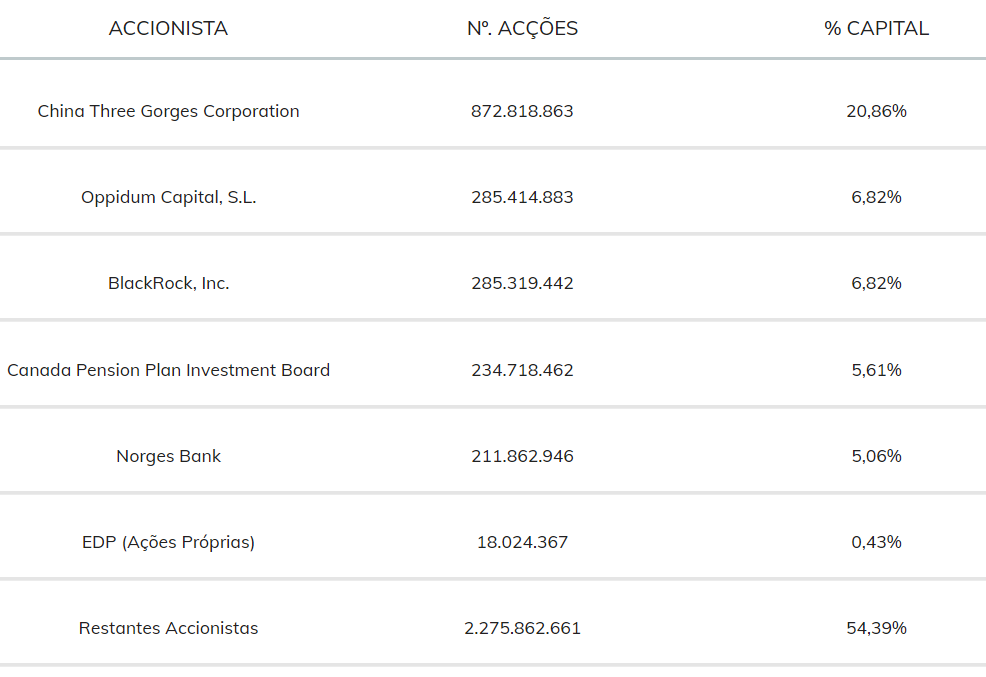Select the Oppidum Capital, S.L. name cell
Screen dimensions: 986x677
(x=168, y=197)
